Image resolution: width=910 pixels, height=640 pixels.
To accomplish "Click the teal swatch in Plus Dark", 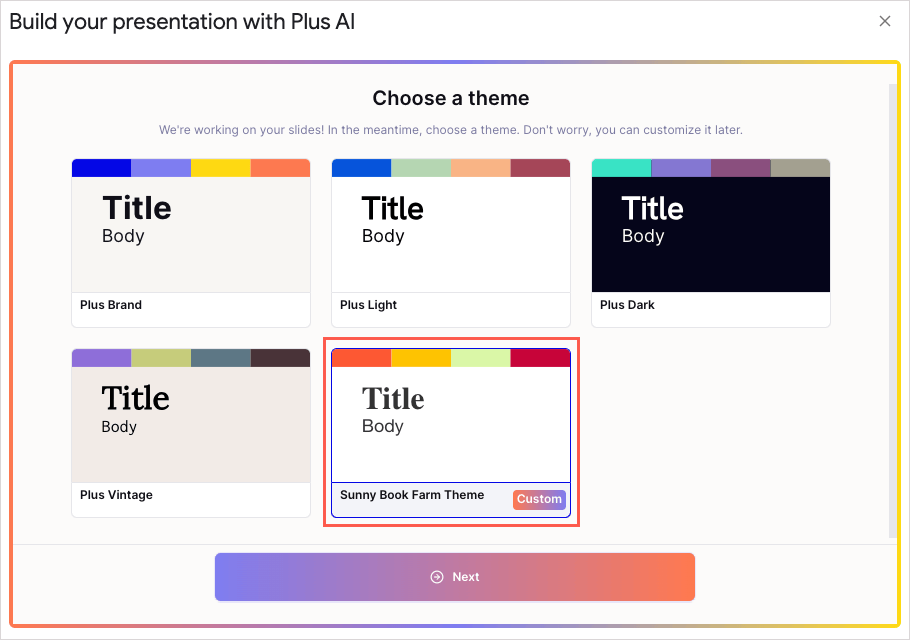I will [622, 168].
